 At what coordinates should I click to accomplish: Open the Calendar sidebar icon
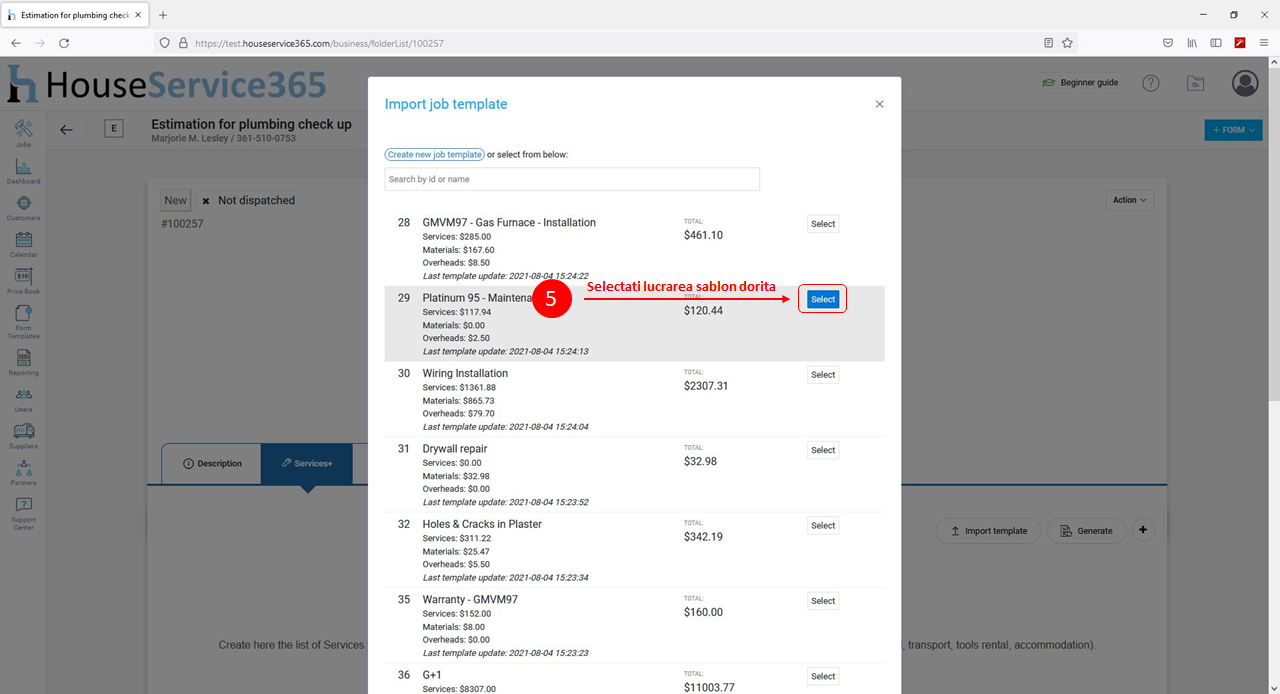tap(24, 243)
